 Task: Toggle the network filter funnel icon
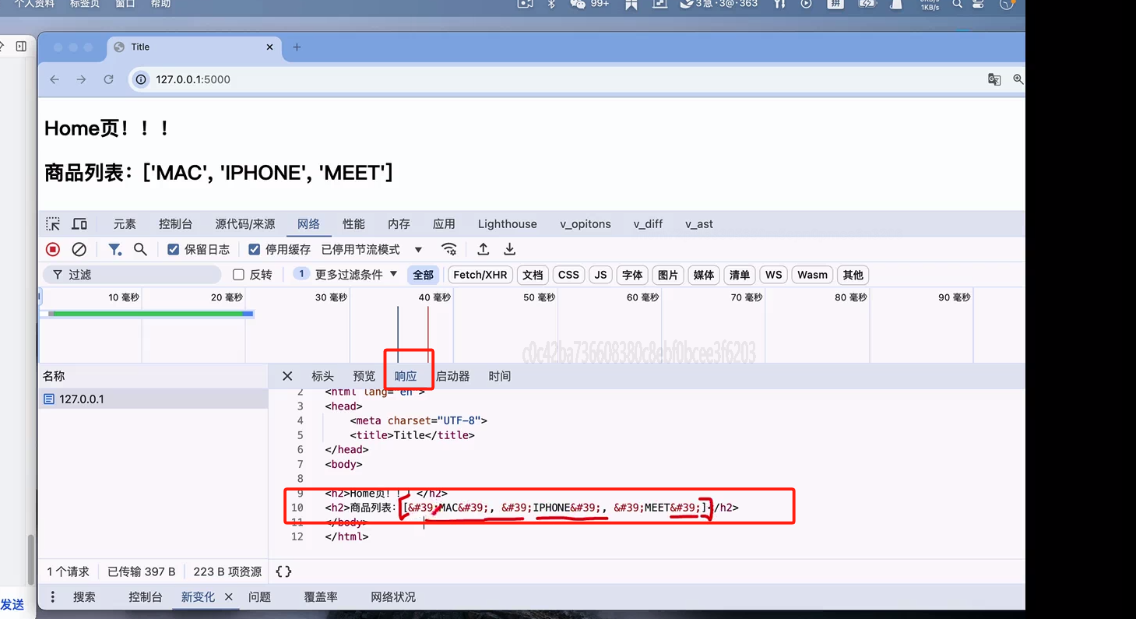click(x=114, y=249)
